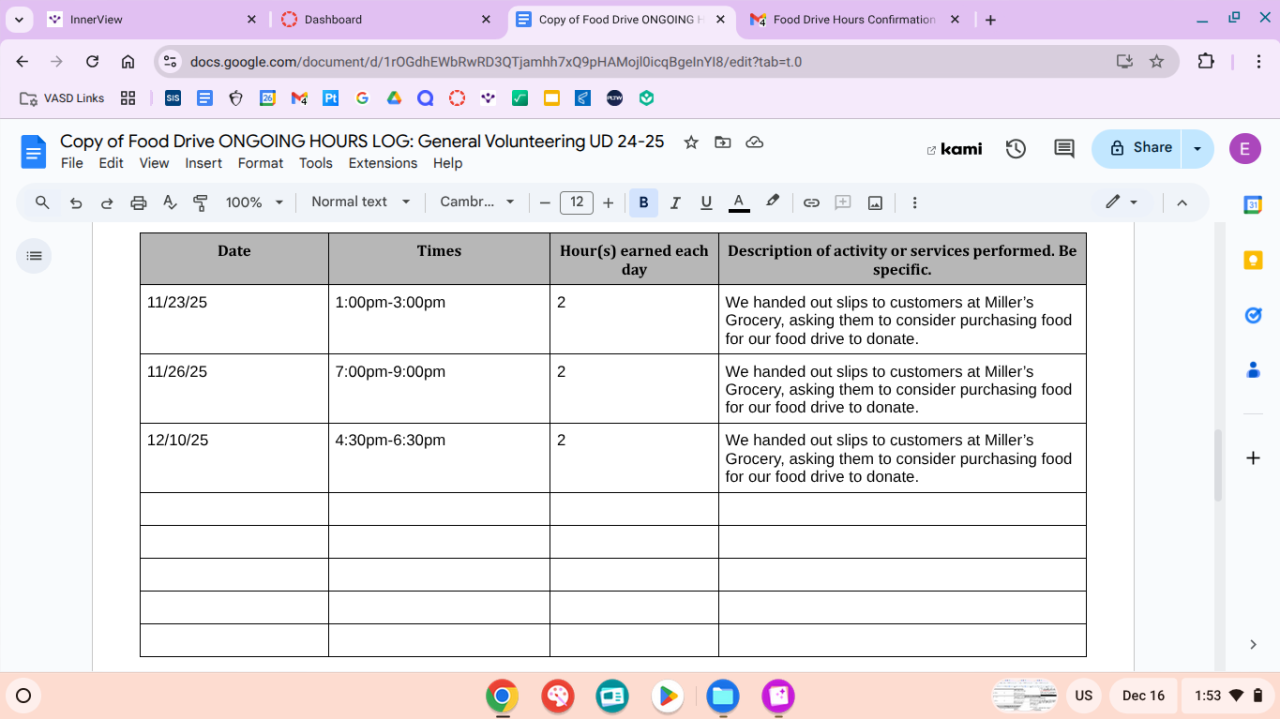The image size is (1280, 719).
Task: Click the 11/23/25 date cell
Action: pos(234,320)
